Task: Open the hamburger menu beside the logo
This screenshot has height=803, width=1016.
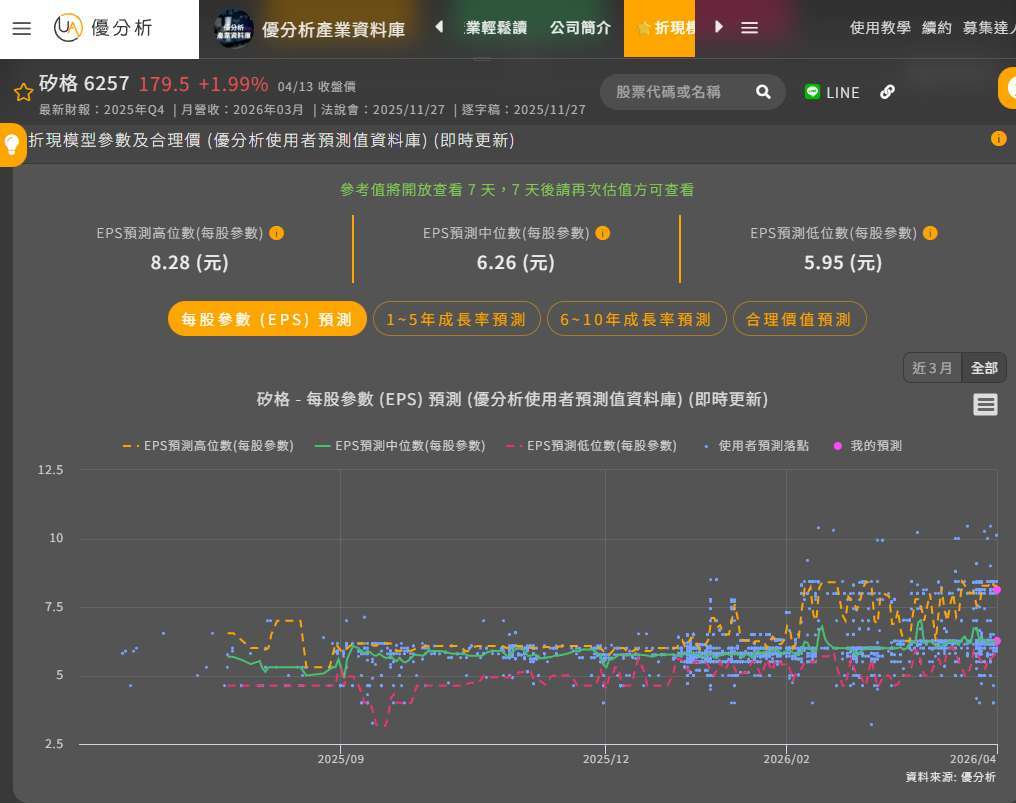Action: [x=22, y=28]
